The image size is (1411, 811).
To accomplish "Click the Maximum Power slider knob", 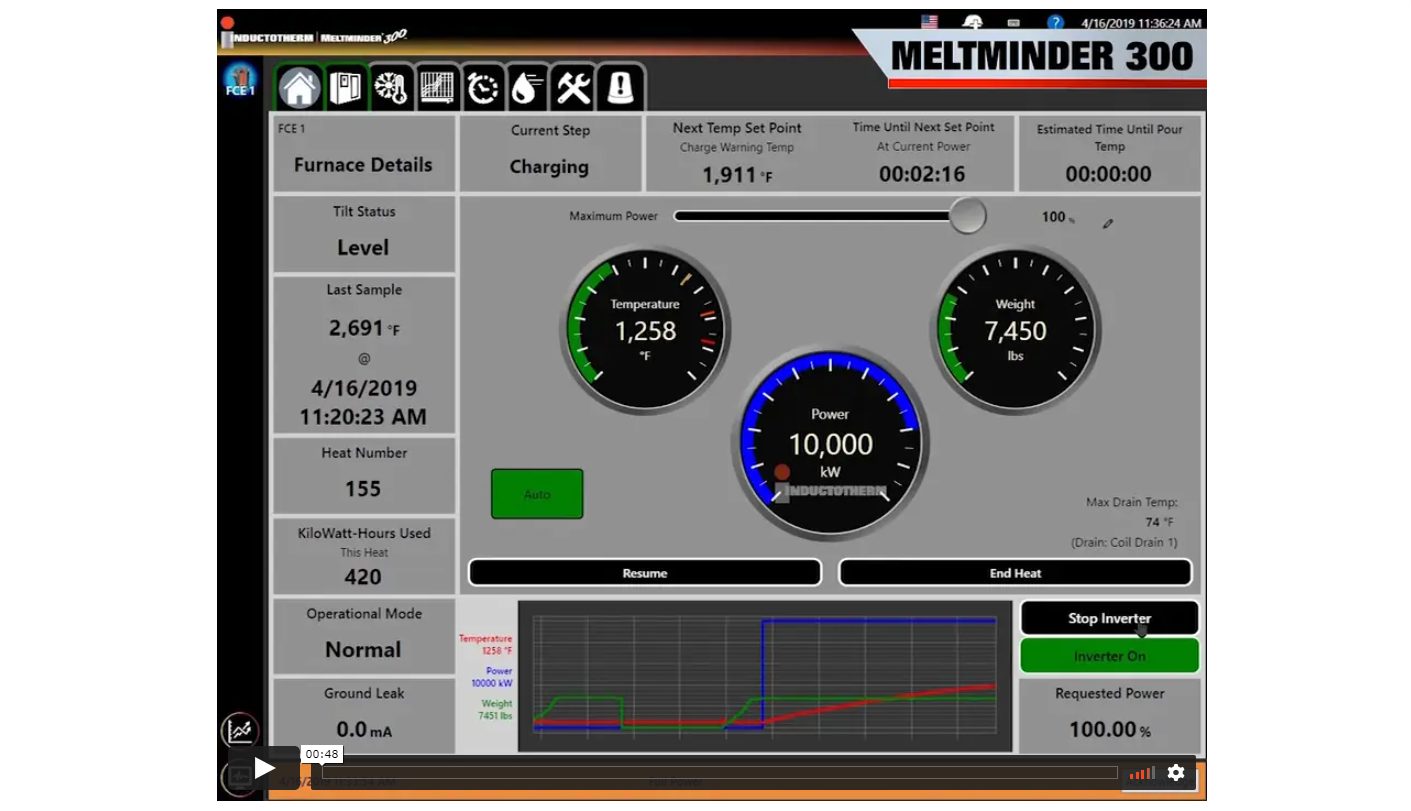I will [x=967, y=215].
